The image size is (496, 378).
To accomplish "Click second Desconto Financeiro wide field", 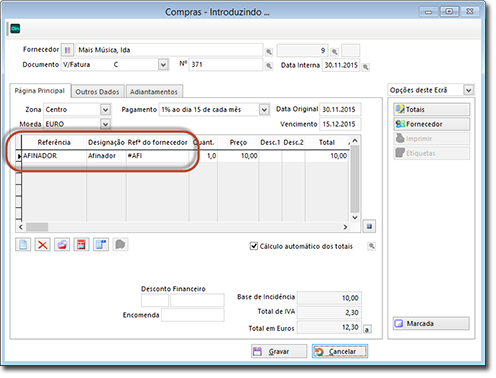I will [197, 300].
